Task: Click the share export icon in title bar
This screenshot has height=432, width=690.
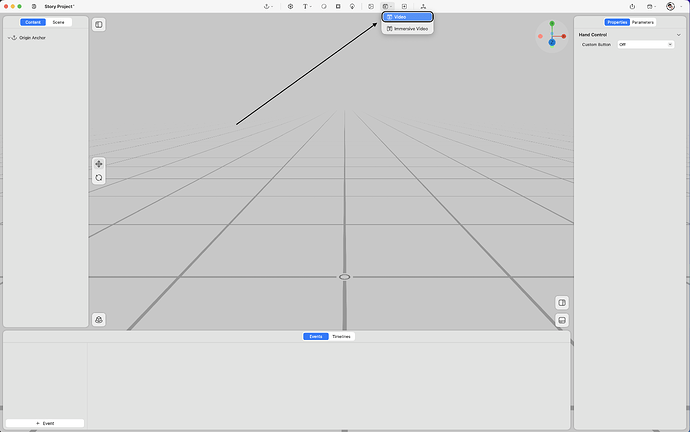Action: coord(632,7)
